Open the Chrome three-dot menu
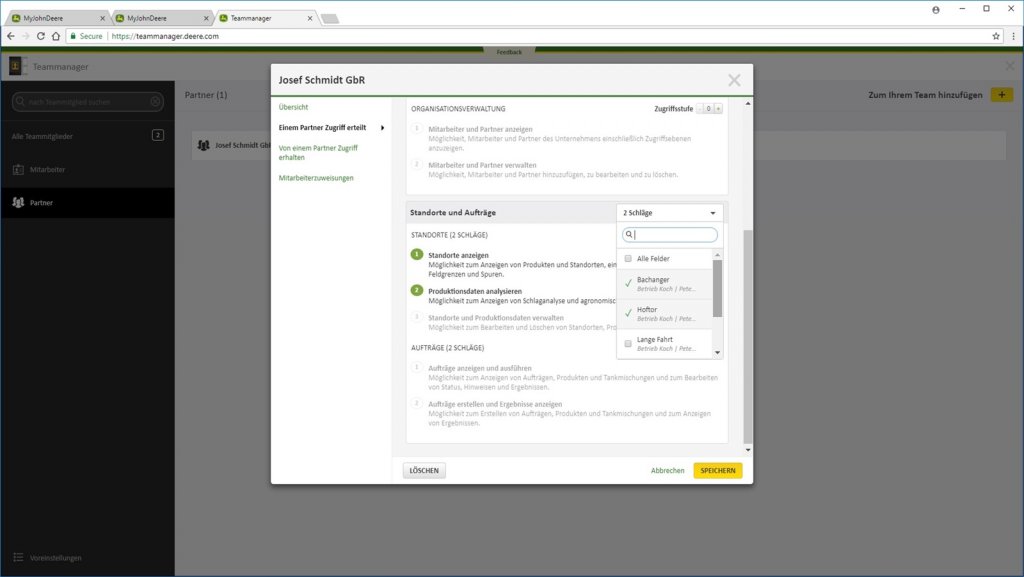The image size is (1024, 577). click(1013, 36)
